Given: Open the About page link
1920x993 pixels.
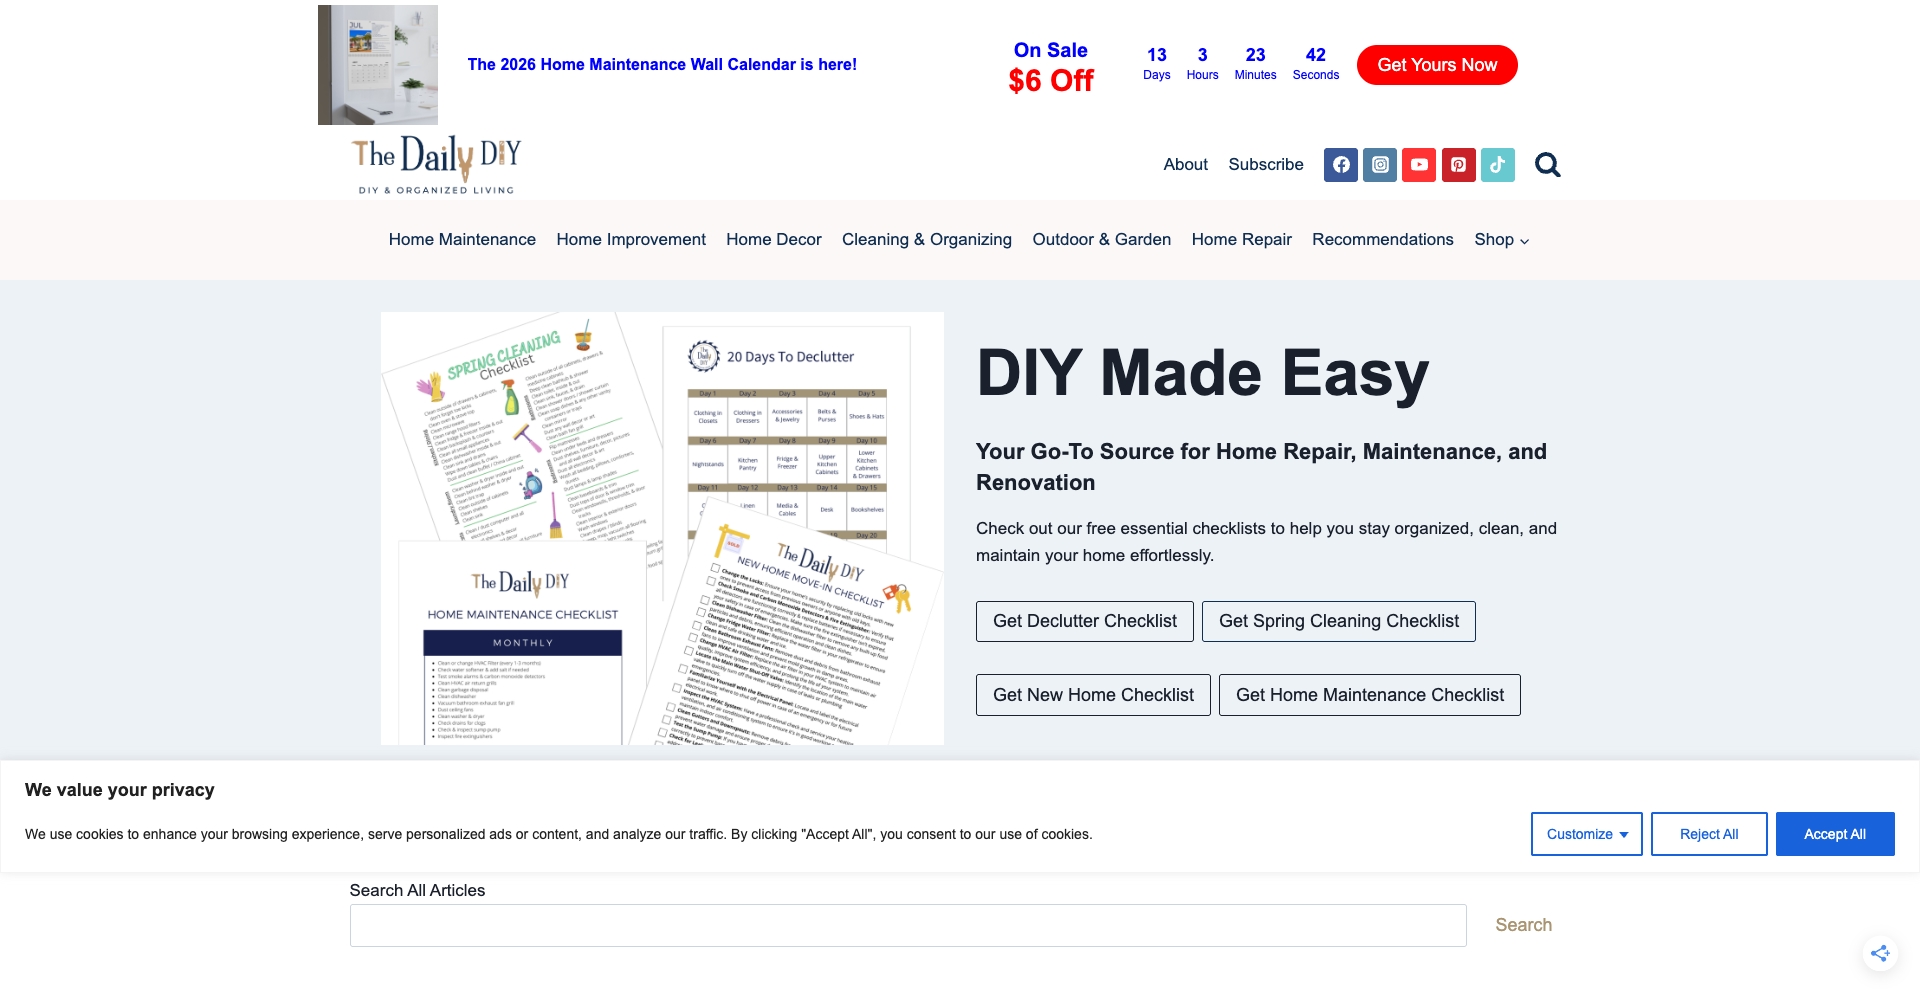Looking at the screenshot, I should pyautogui.click(x=1185, y=164).
